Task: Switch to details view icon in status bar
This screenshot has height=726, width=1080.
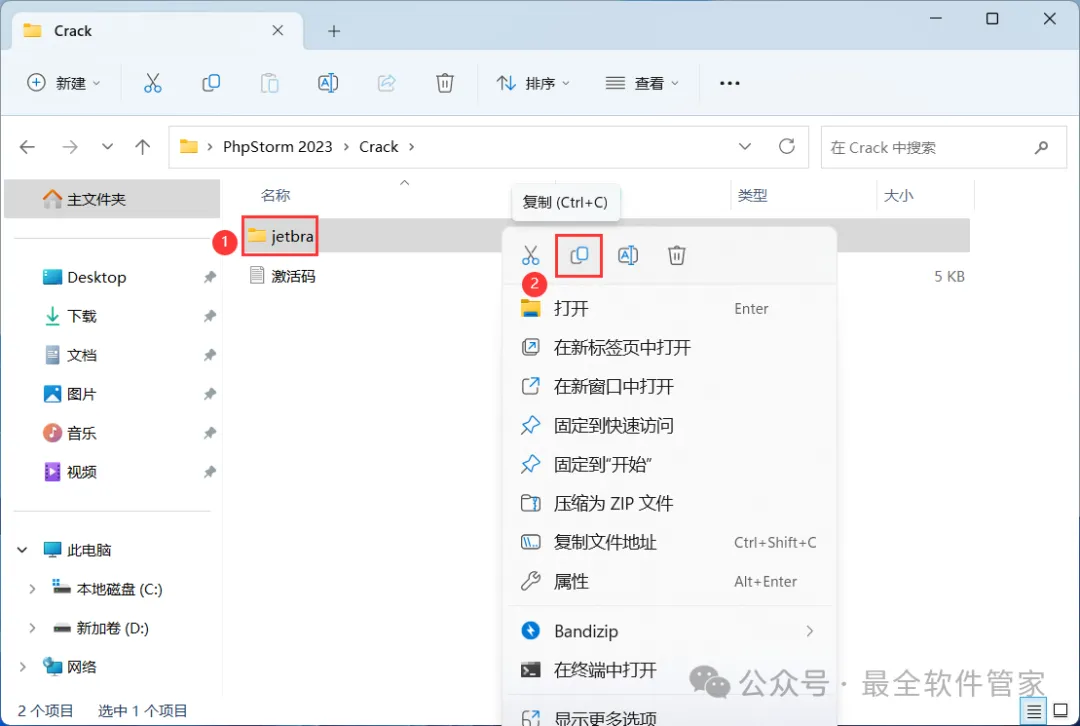Action: [x=1034, y=711]
